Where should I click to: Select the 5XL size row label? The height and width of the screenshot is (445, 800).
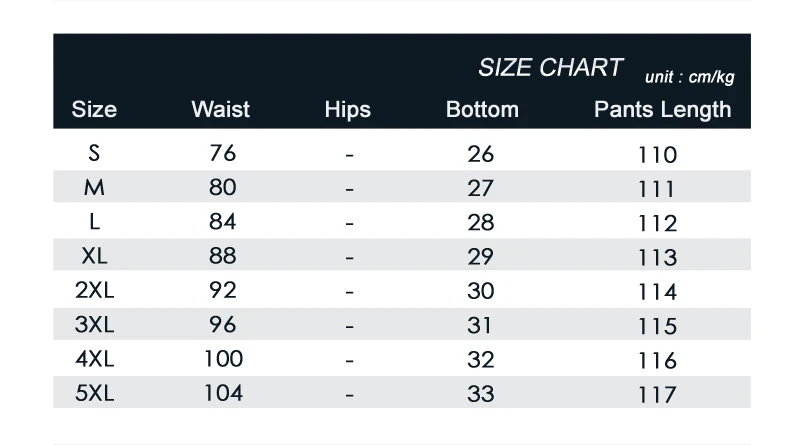[x=94, y=393]
